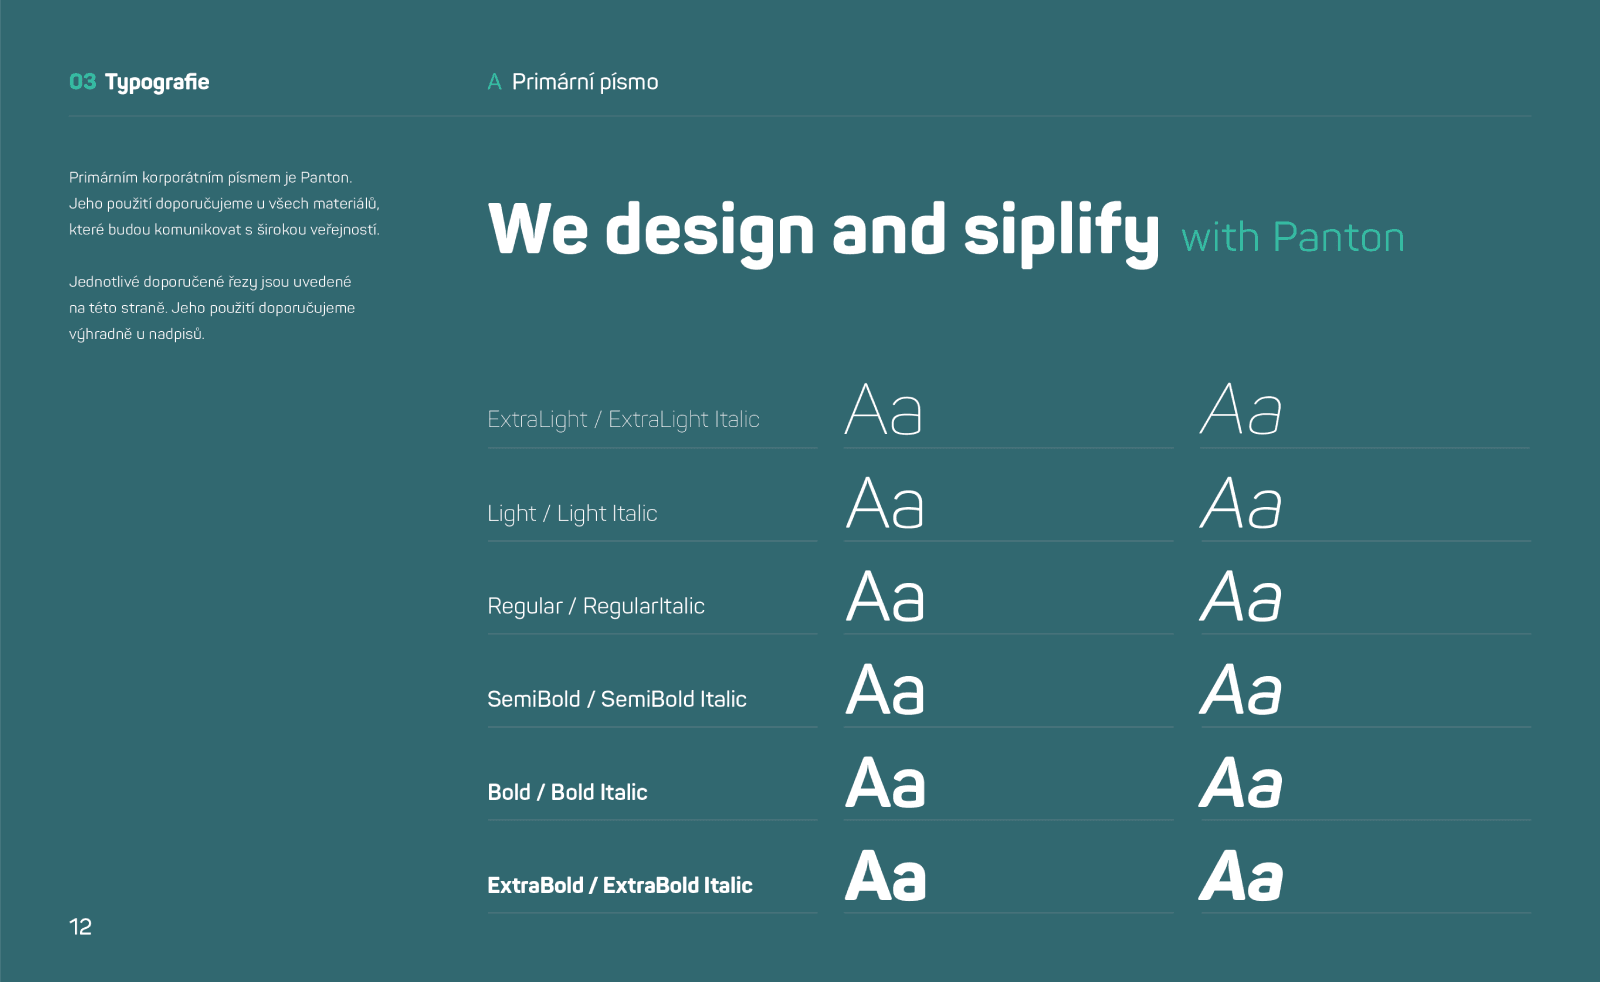
Task: Select the italic ExtraLight "Aa" specimen
Action: (x=1241, y=410)
